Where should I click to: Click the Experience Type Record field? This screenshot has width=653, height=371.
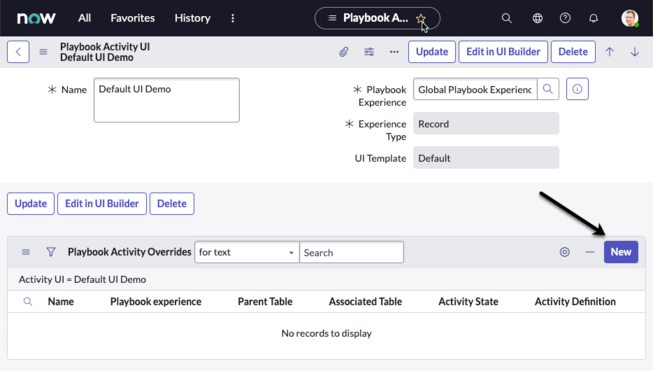click(486, 123)
